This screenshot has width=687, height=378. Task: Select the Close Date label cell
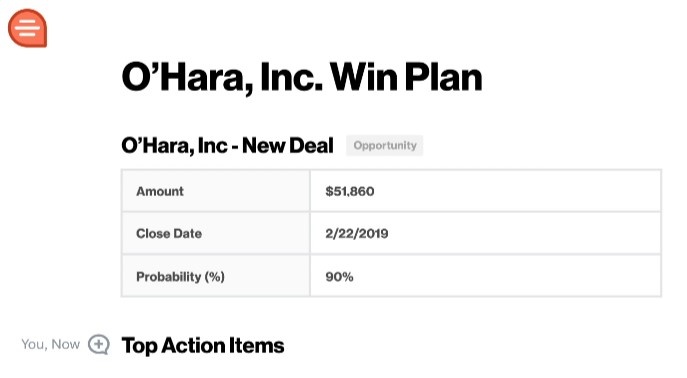point(216,233)
